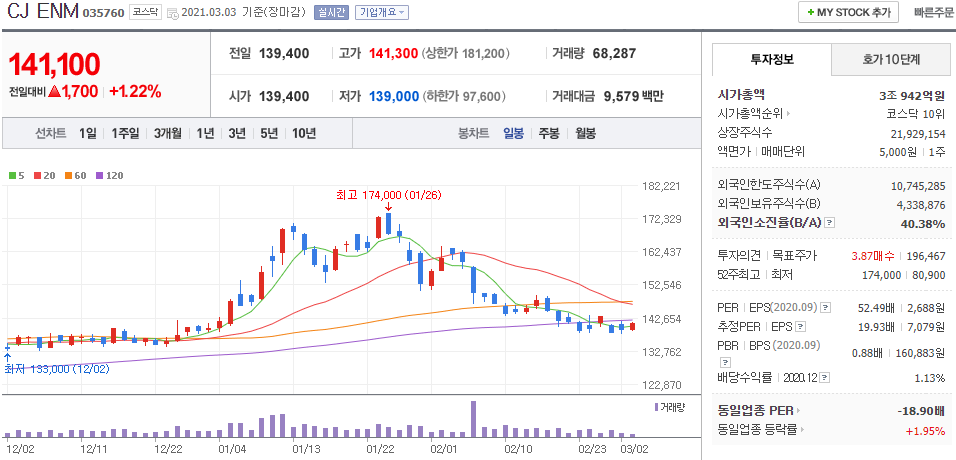Switch to the 호가10단계 tab

(891, 59)
